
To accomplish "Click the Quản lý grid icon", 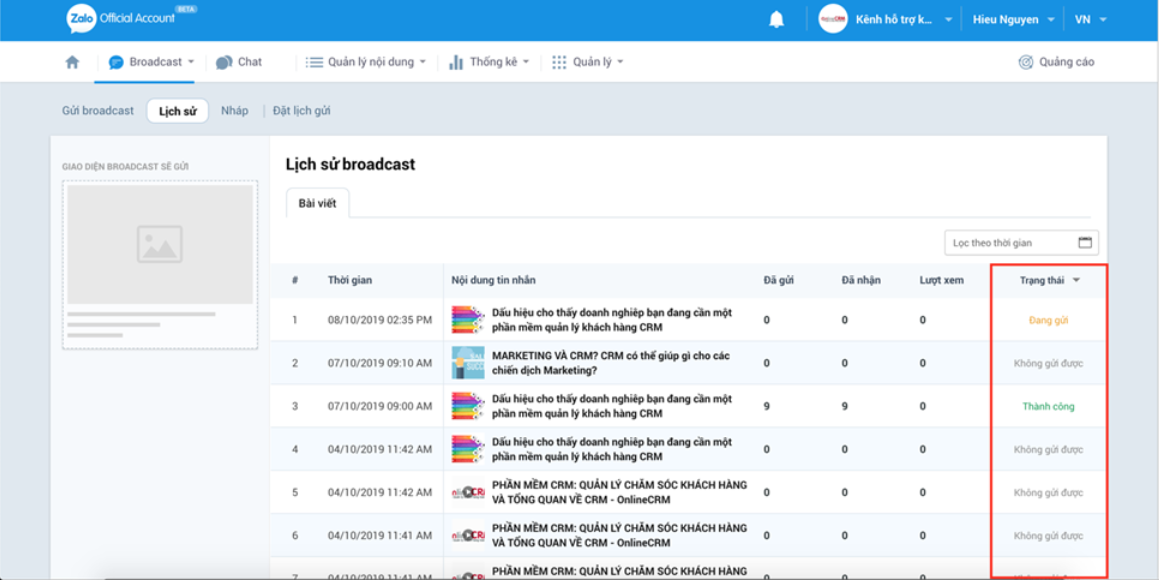I will click(560, 62).
